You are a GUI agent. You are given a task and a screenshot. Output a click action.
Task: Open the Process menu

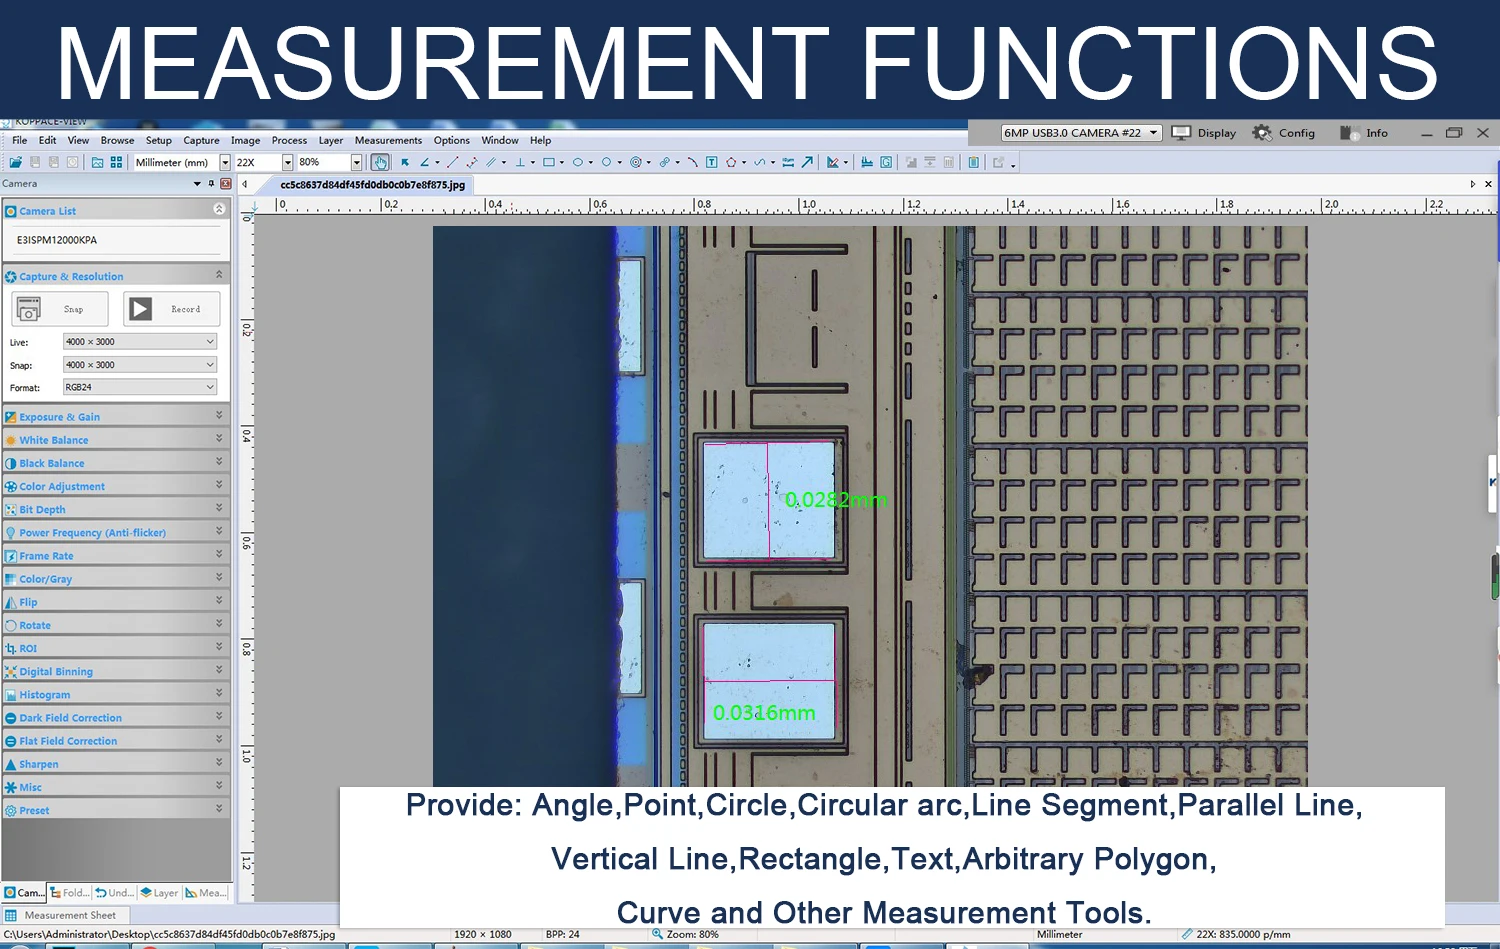289,140
